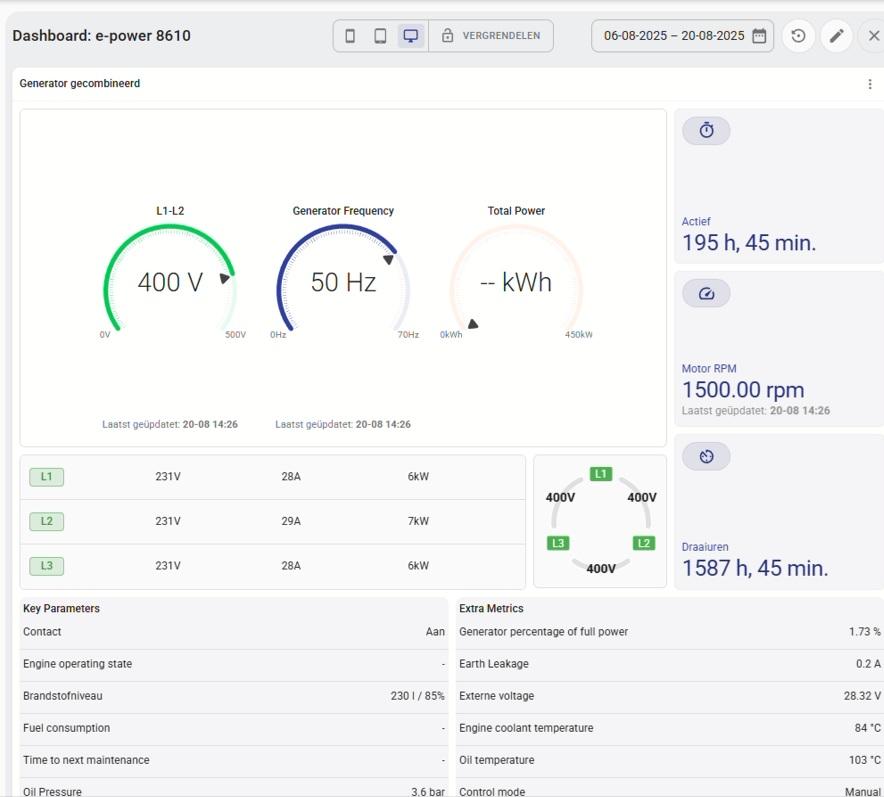The image size is (884, 797).
Task: Close the dashboard with X button
Action: [x=873, y=36]
